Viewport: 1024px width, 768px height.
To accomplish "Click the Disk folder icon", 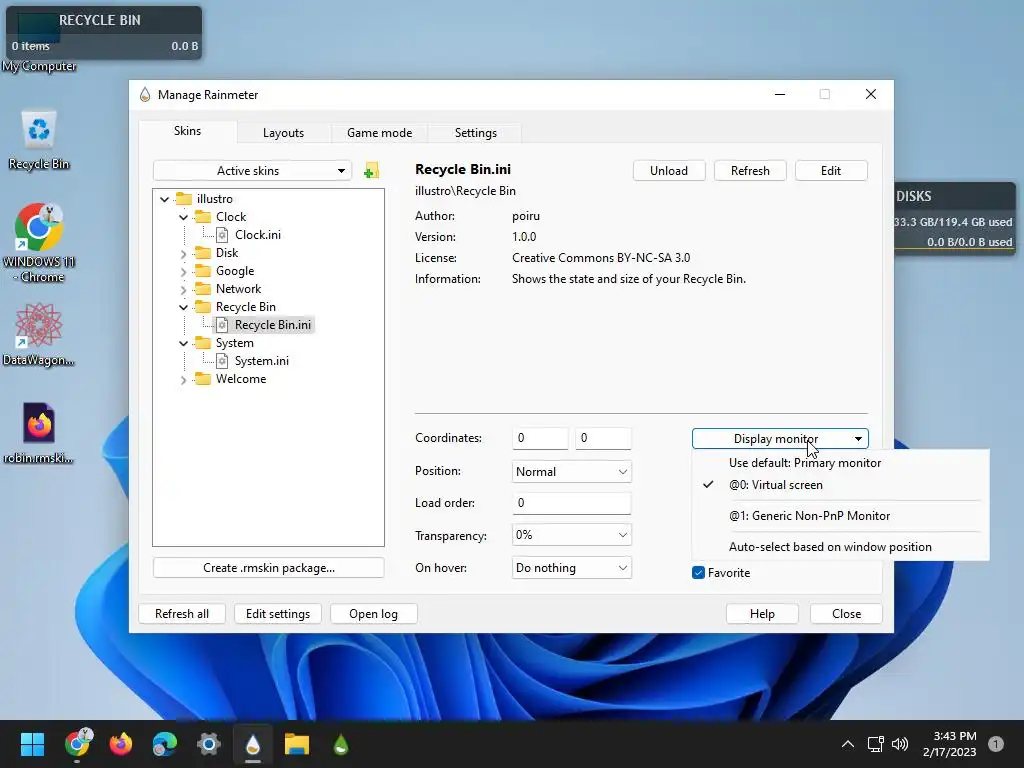I will tap(203, 253).
